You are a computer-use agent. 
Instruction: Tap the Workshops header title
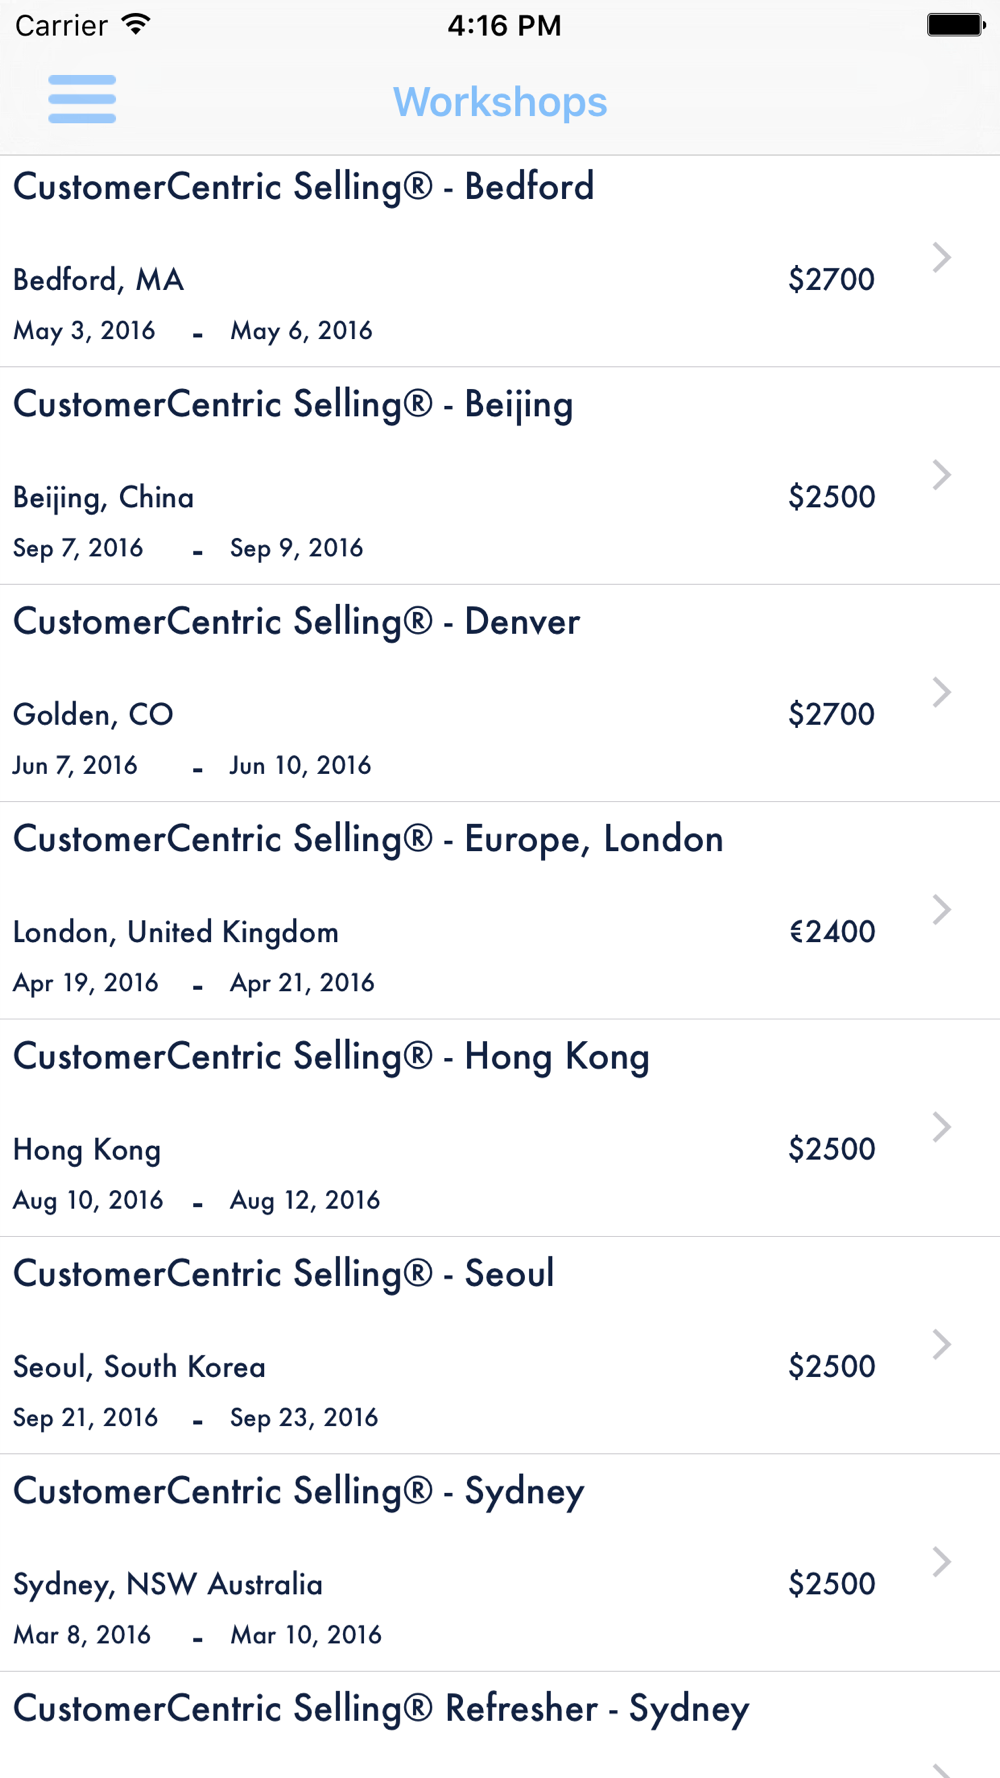coord(500,102)
